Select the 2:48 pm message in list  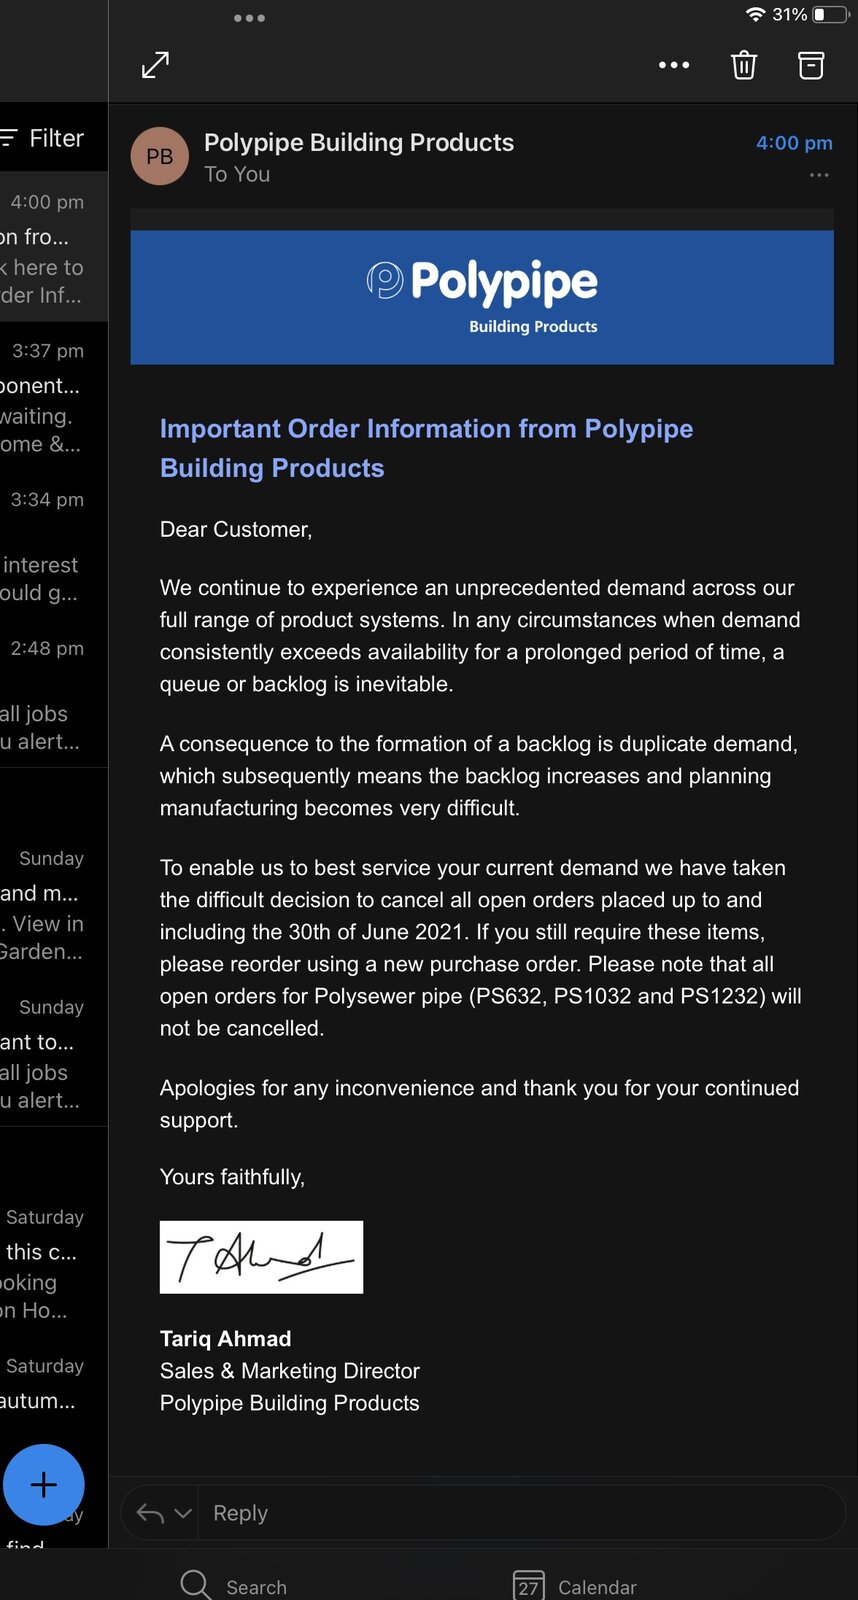48,695
